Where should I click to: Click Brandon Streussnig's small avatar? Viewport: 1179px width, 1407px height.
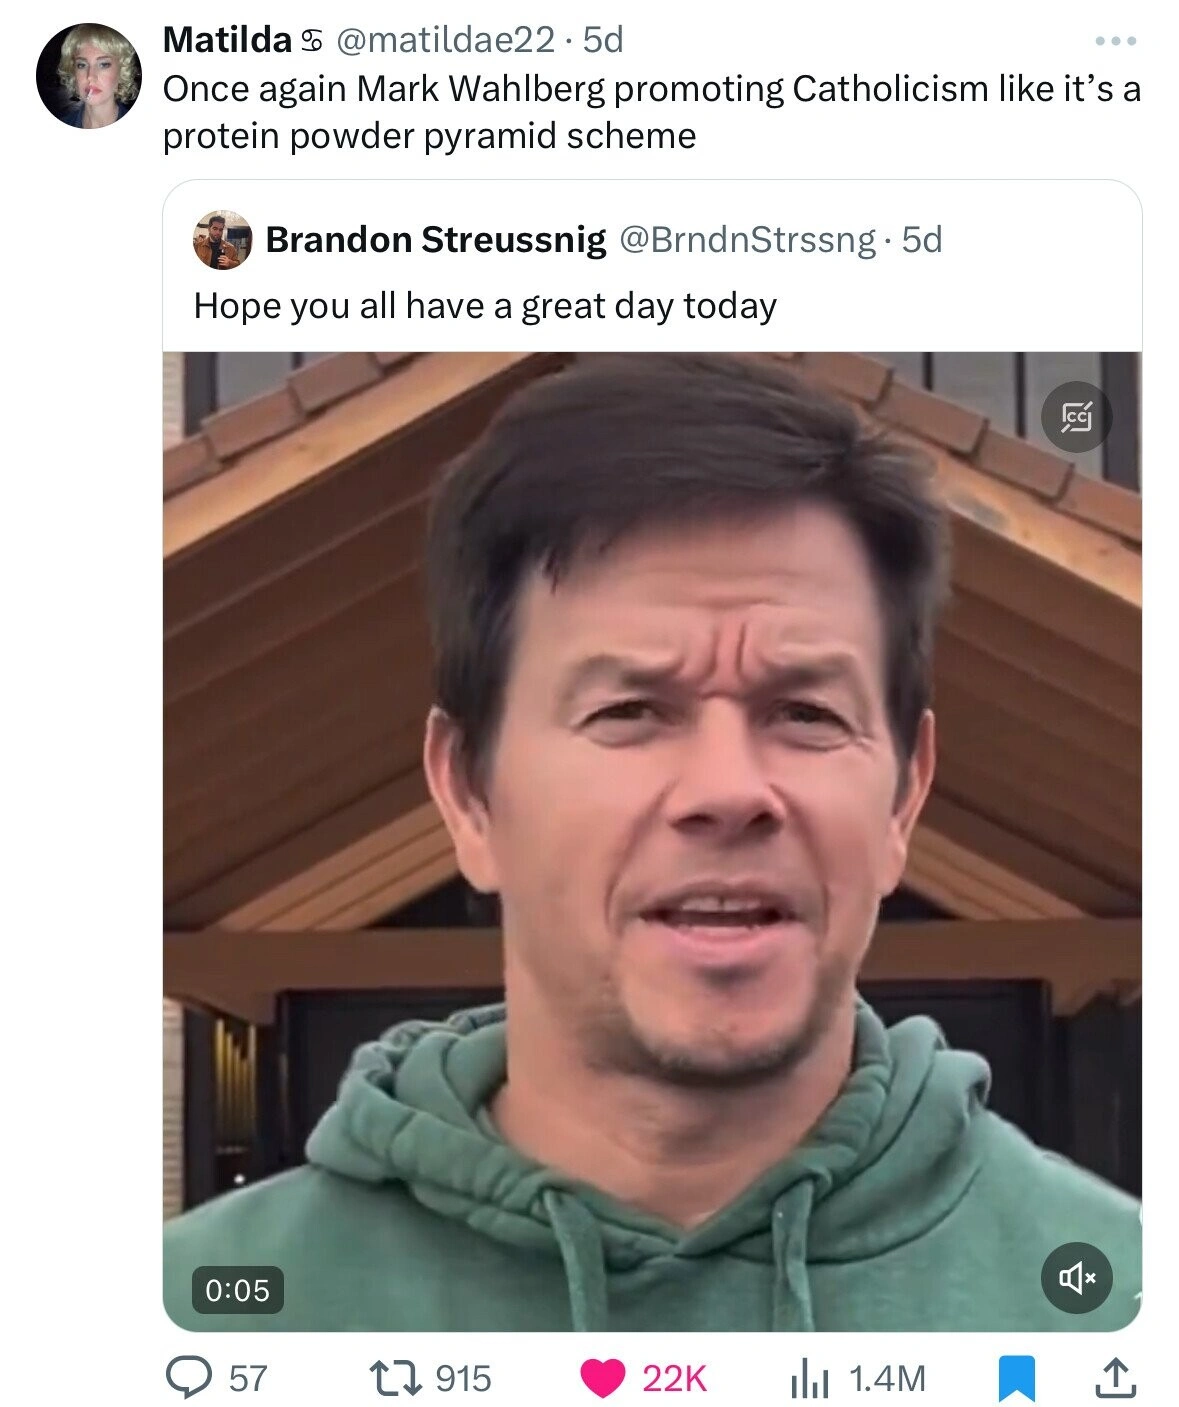pyautogui.click(x=222, y=240)
